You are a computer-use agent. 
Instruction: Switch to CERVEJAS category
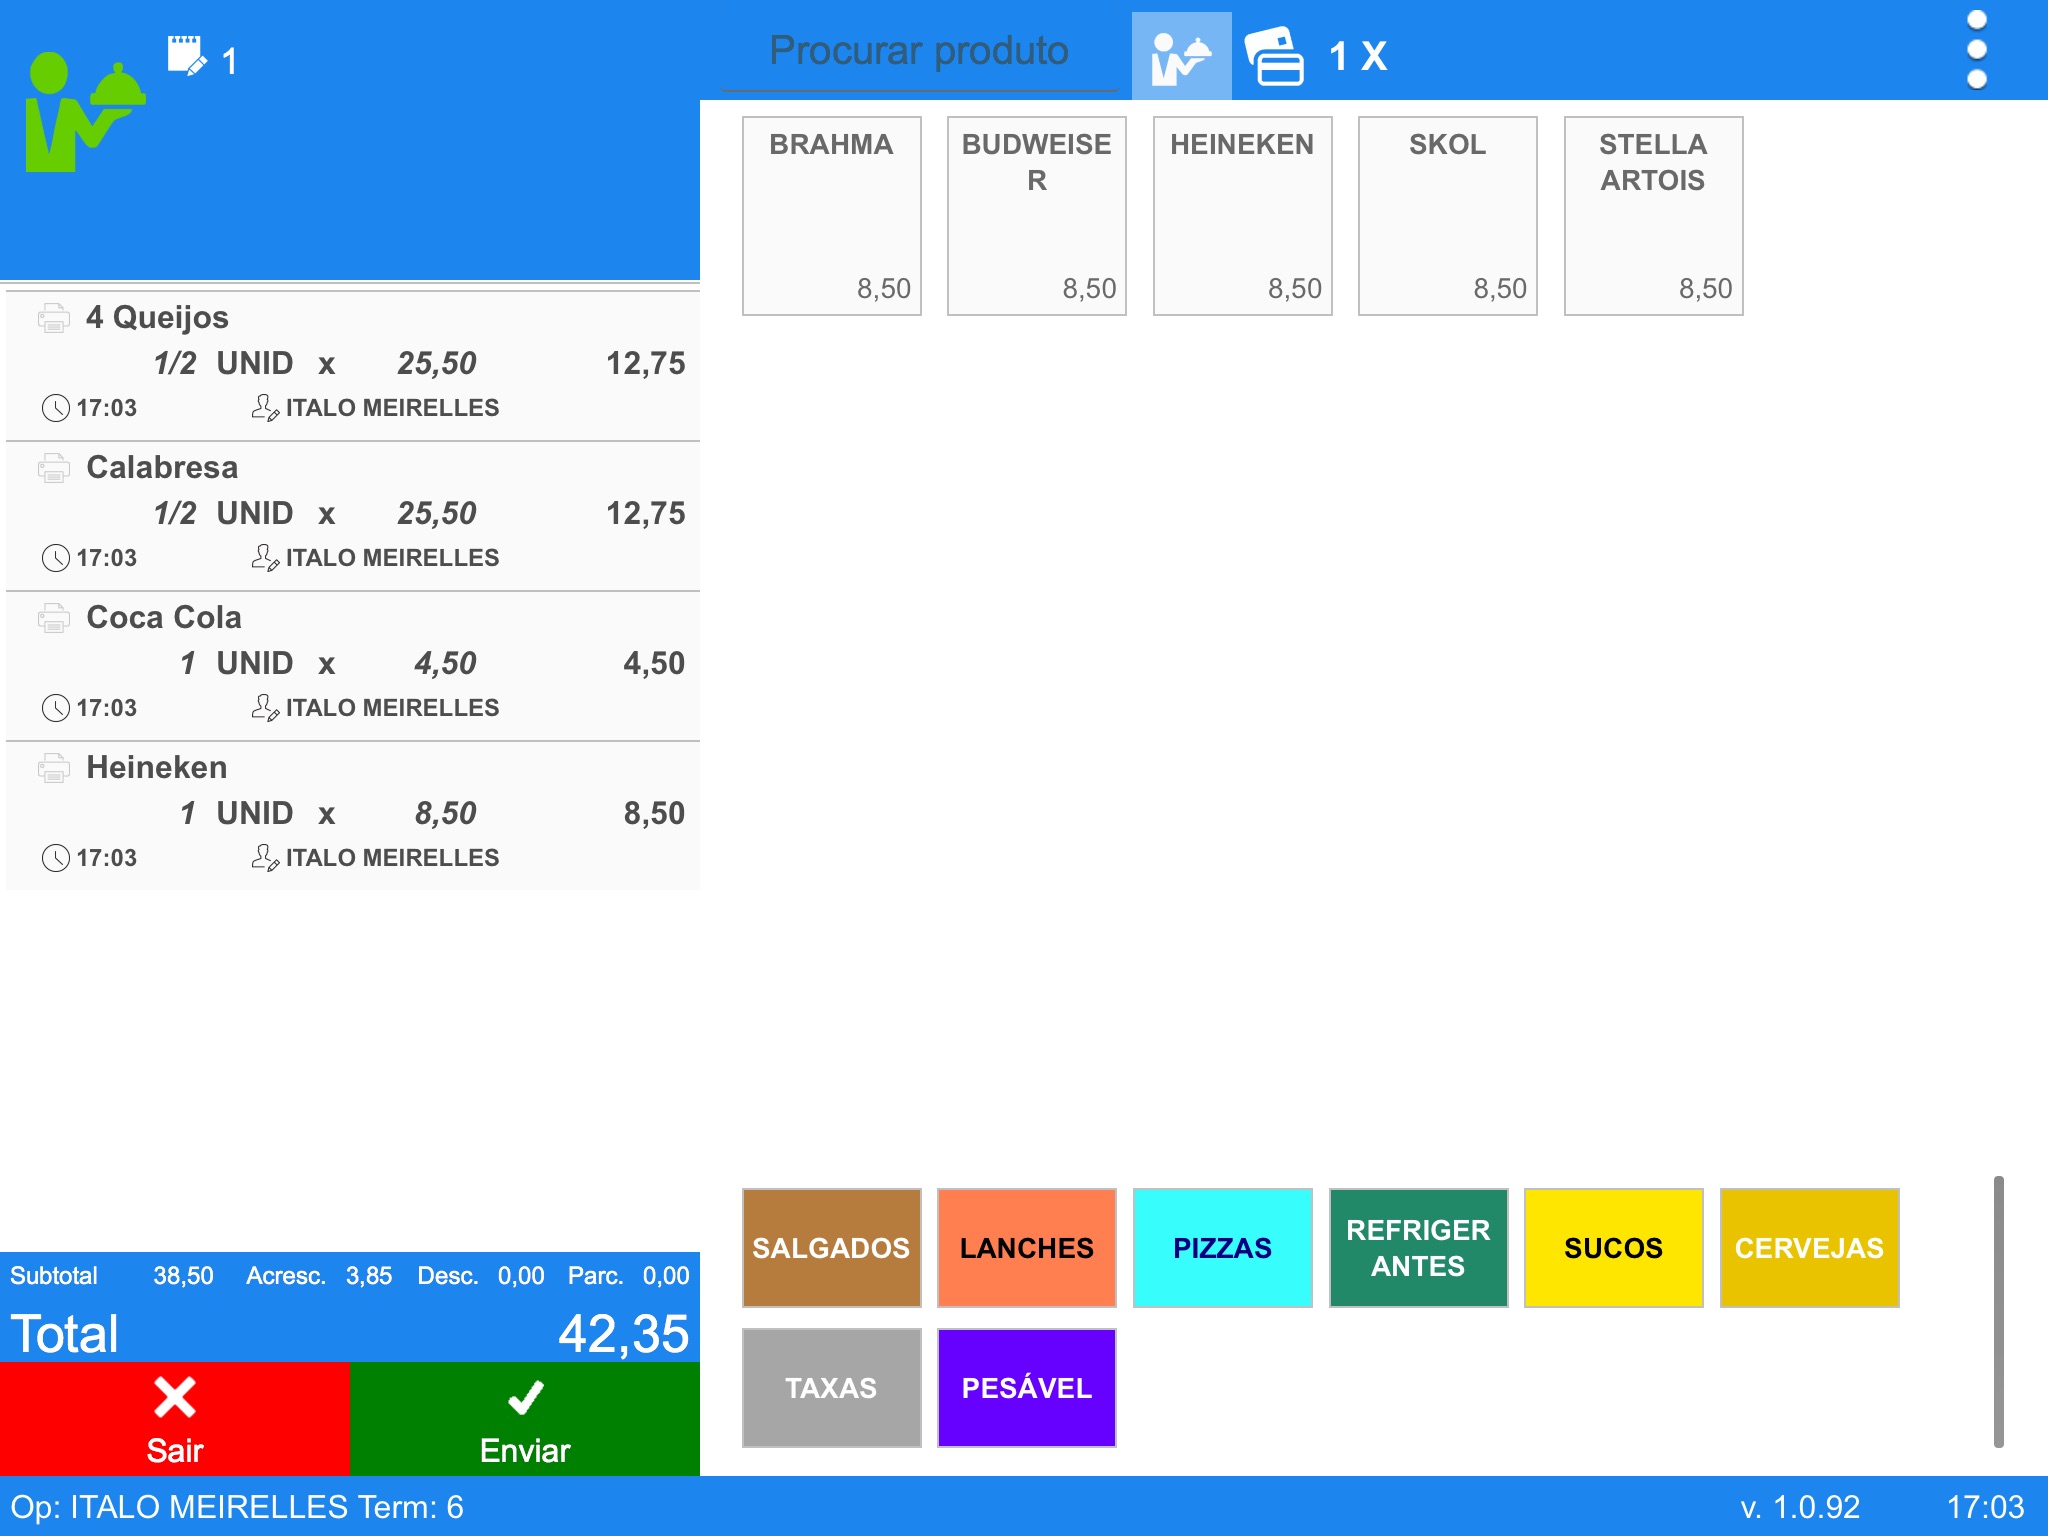point(1809,1248)
